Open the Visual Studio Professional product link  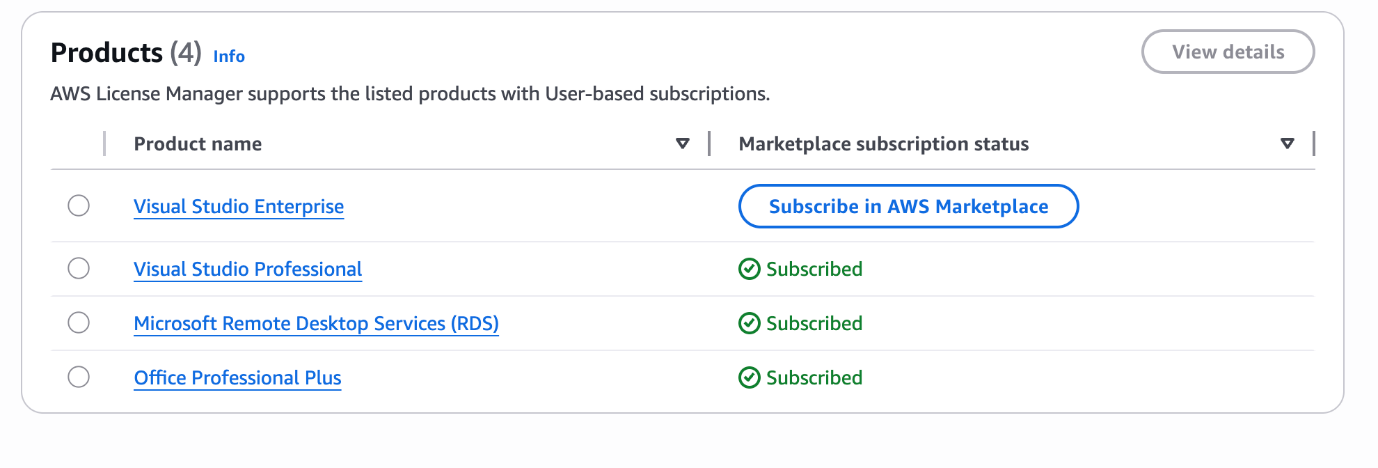point(248,269)
